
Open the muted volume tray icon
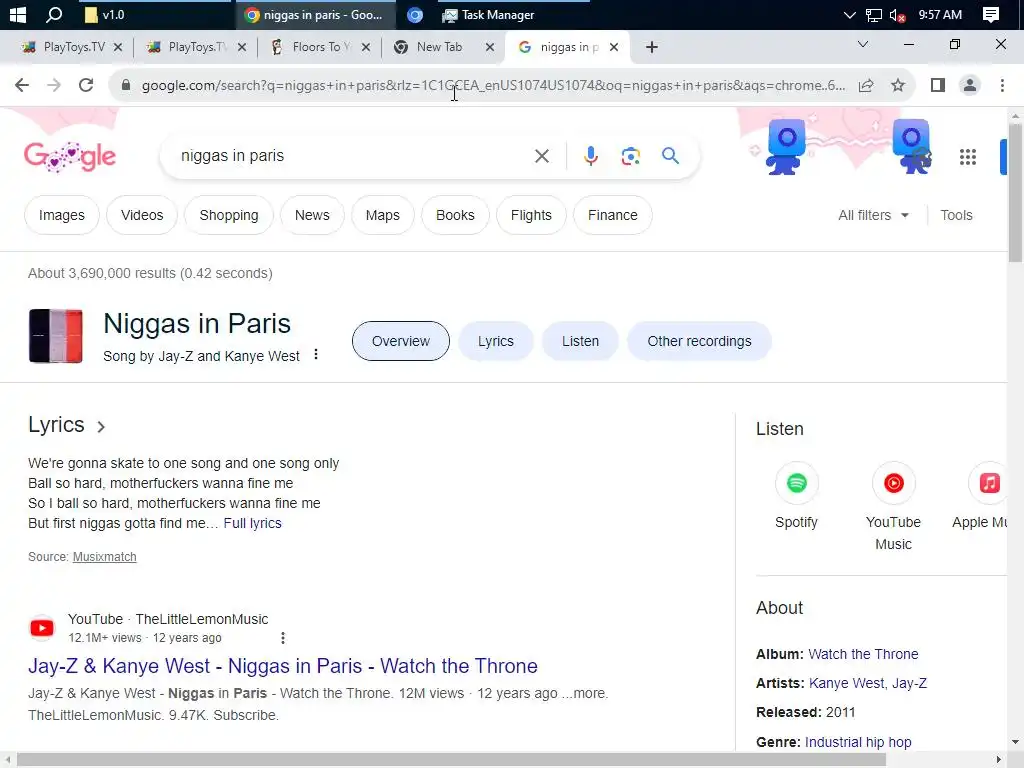click(x=897, y=15)
